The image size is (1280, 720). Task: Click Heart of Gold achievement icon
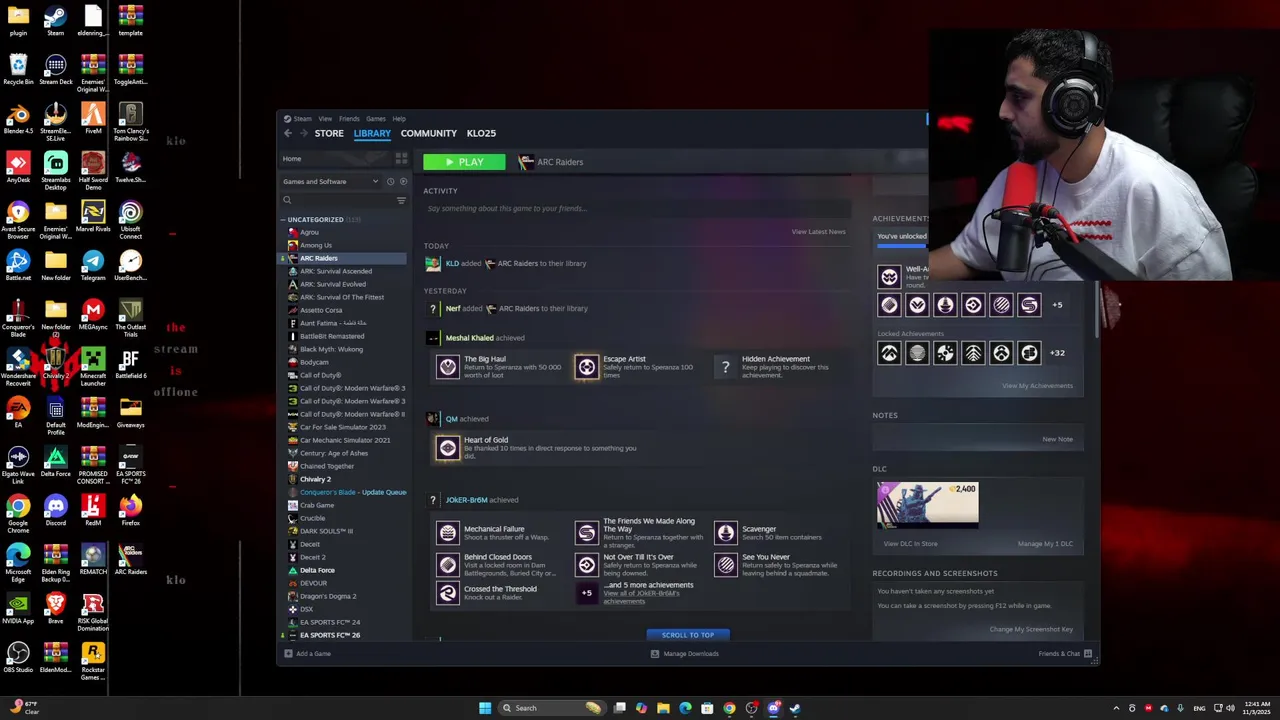tap(447, 448)
